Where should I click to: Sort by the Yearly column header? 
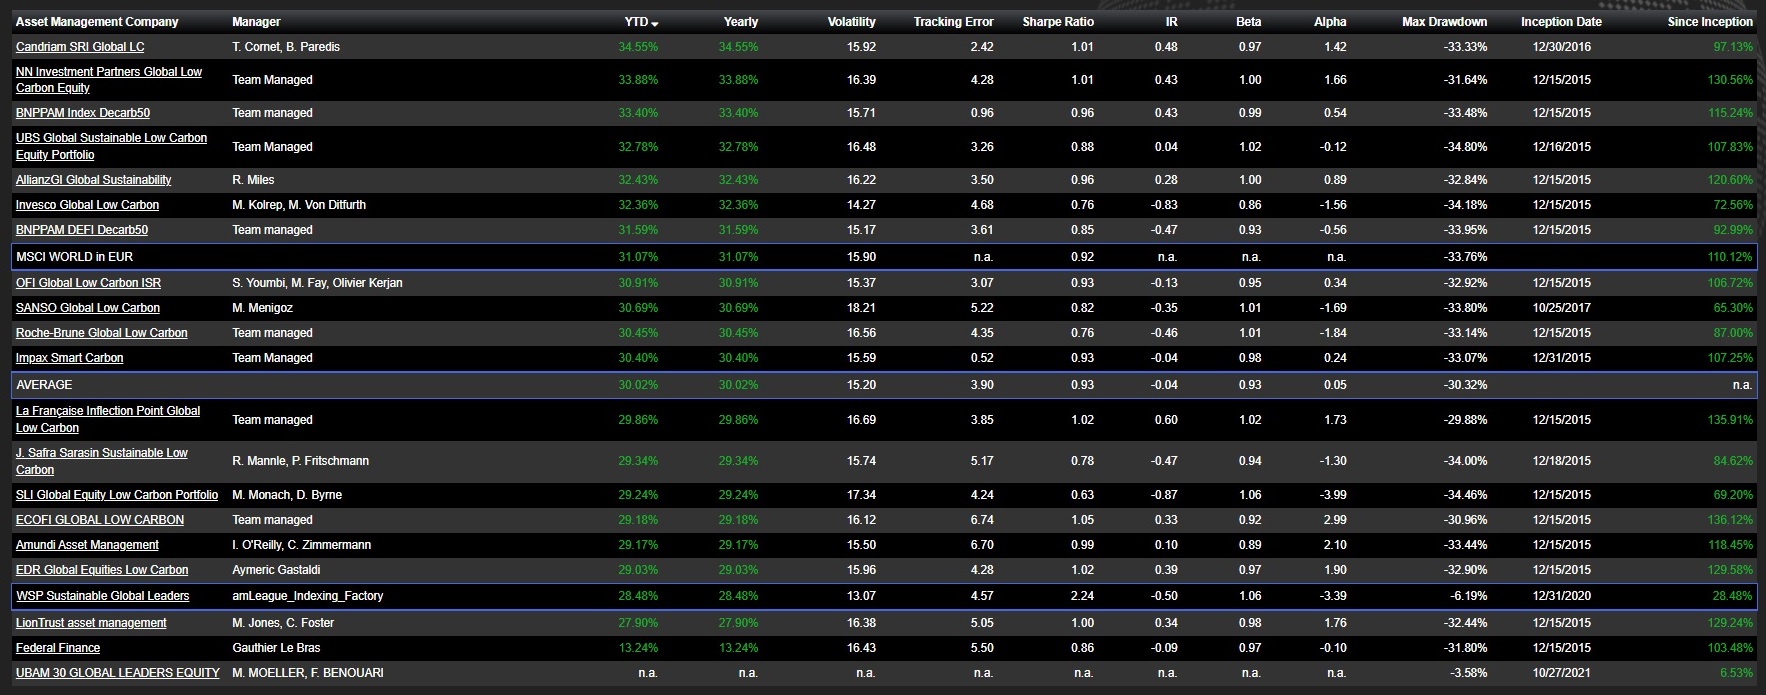tap(741, 22)
